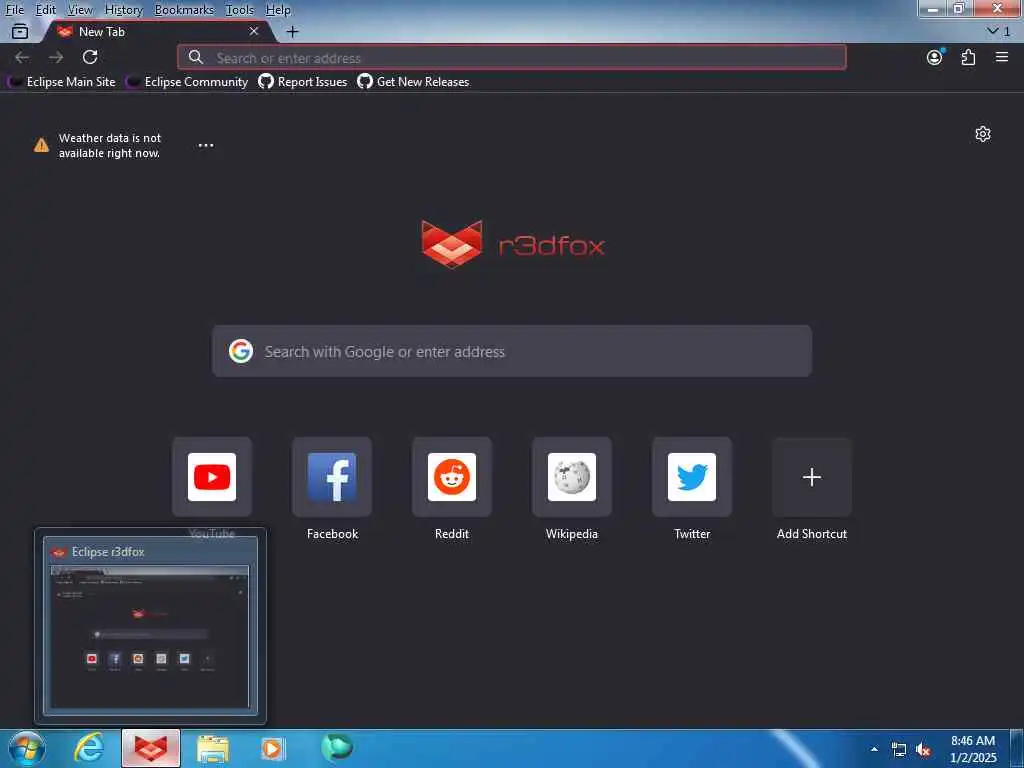Viewport: 1024px width, 768px height.
Task: Open the YouTube shortcut tile
Action: 212,477
